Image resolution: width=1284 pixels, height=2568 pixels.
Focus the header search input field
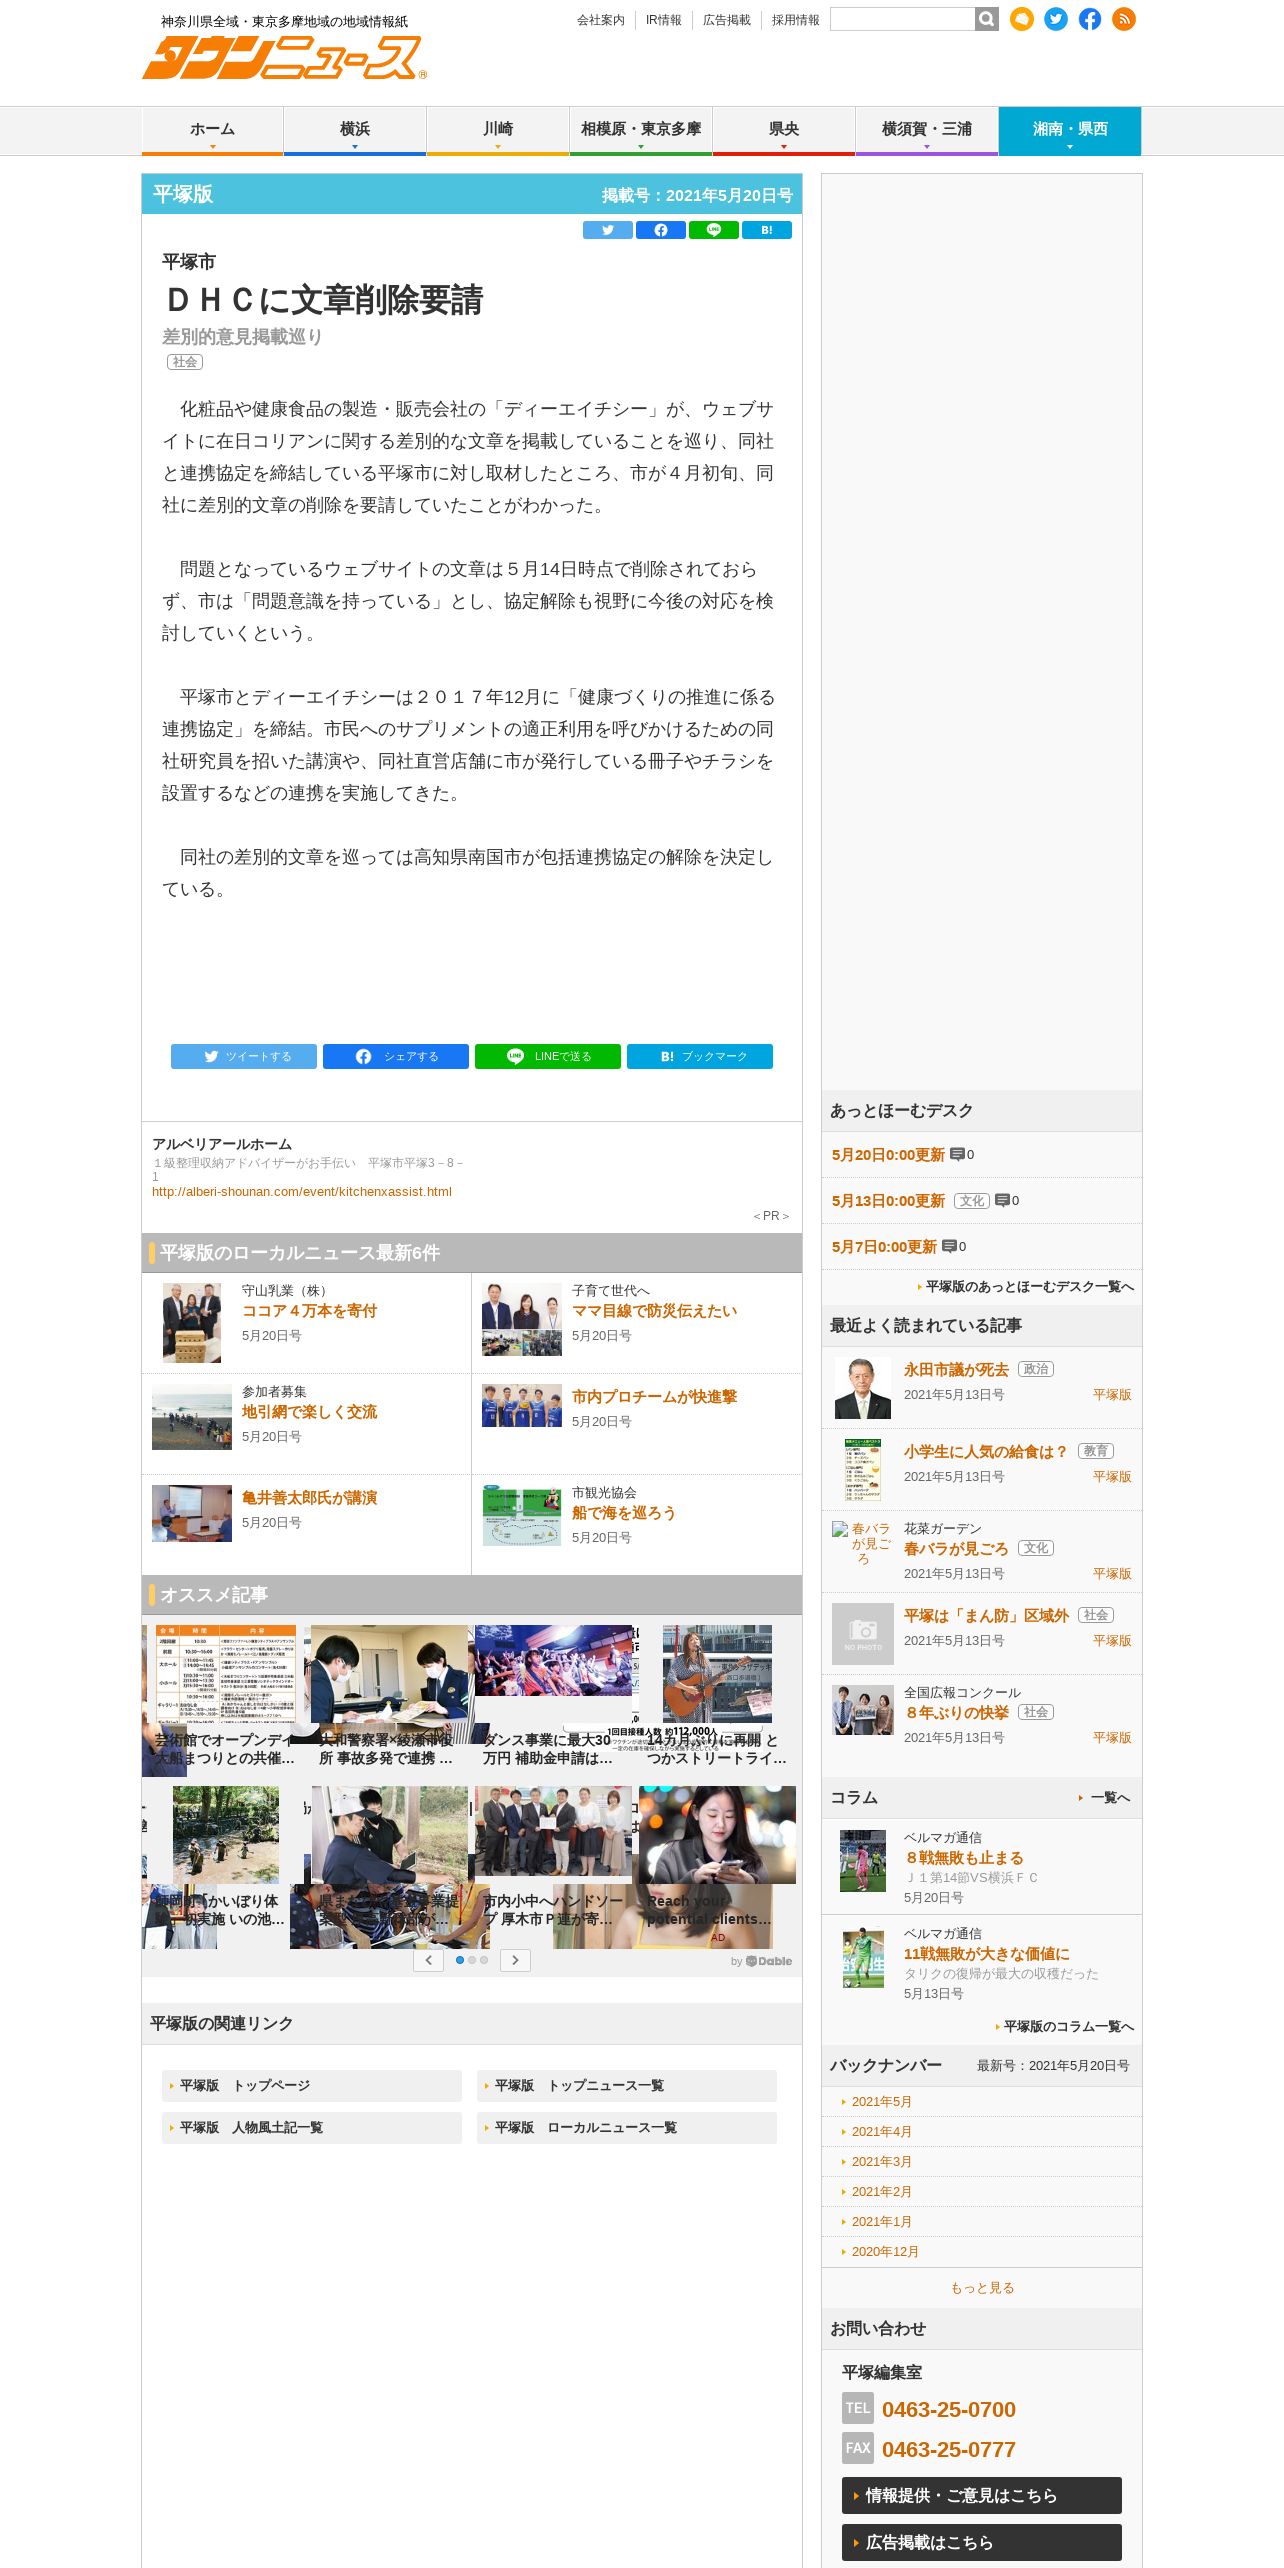(x=902, y=19)
